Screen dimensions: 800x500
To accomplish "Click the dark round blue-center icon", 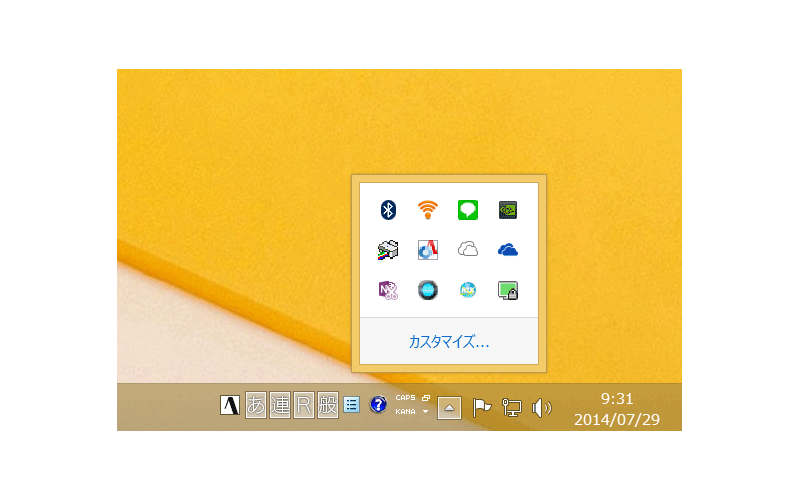I will pos(428,290).
